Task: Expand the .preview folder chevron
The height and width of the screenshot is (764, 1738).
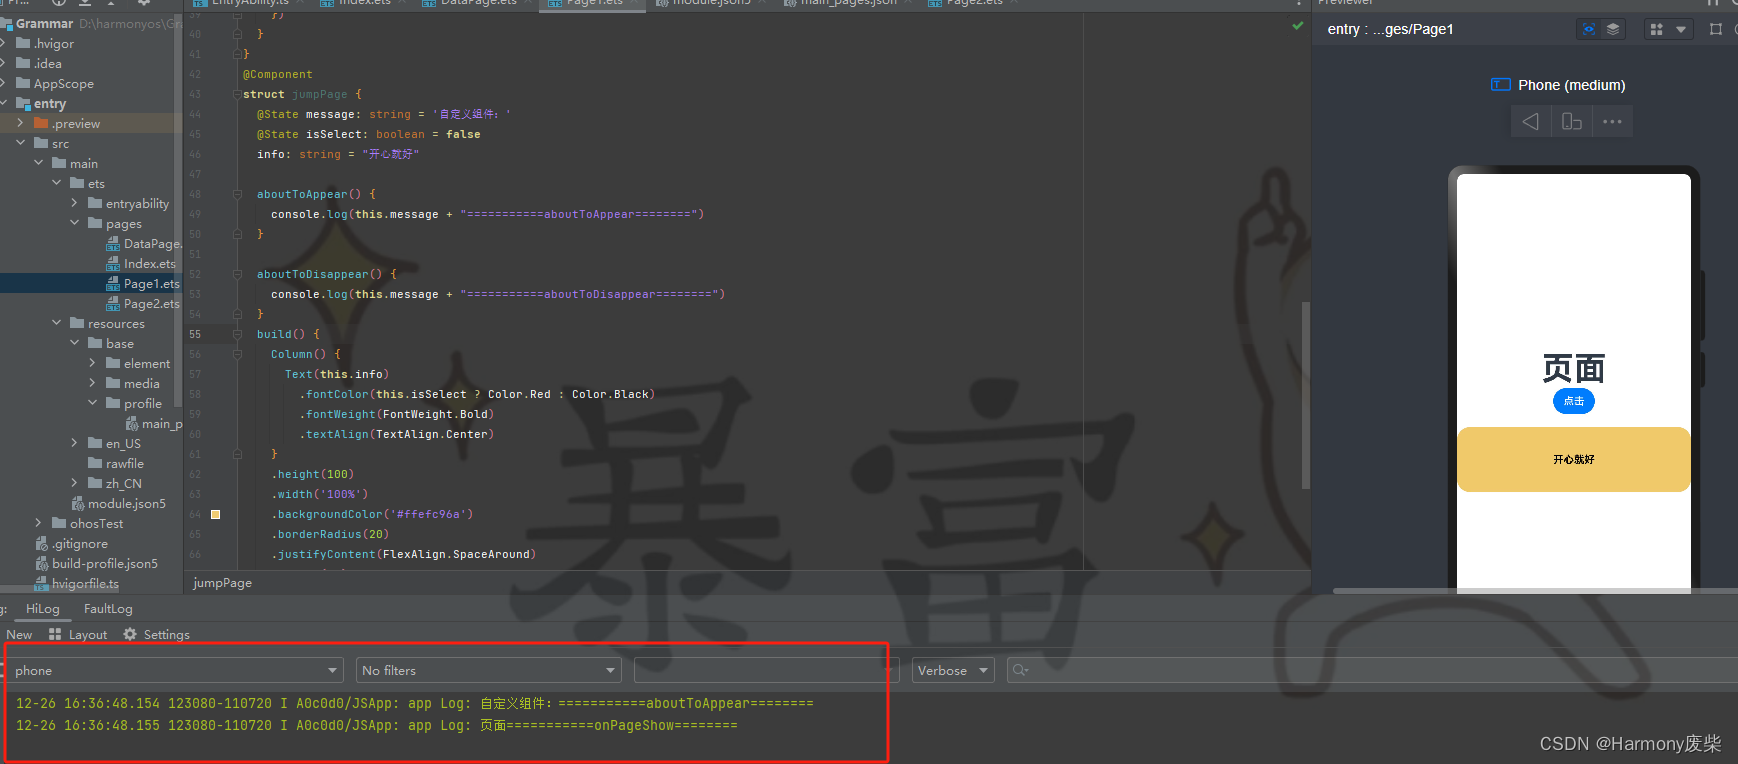Action: [21, 123]
